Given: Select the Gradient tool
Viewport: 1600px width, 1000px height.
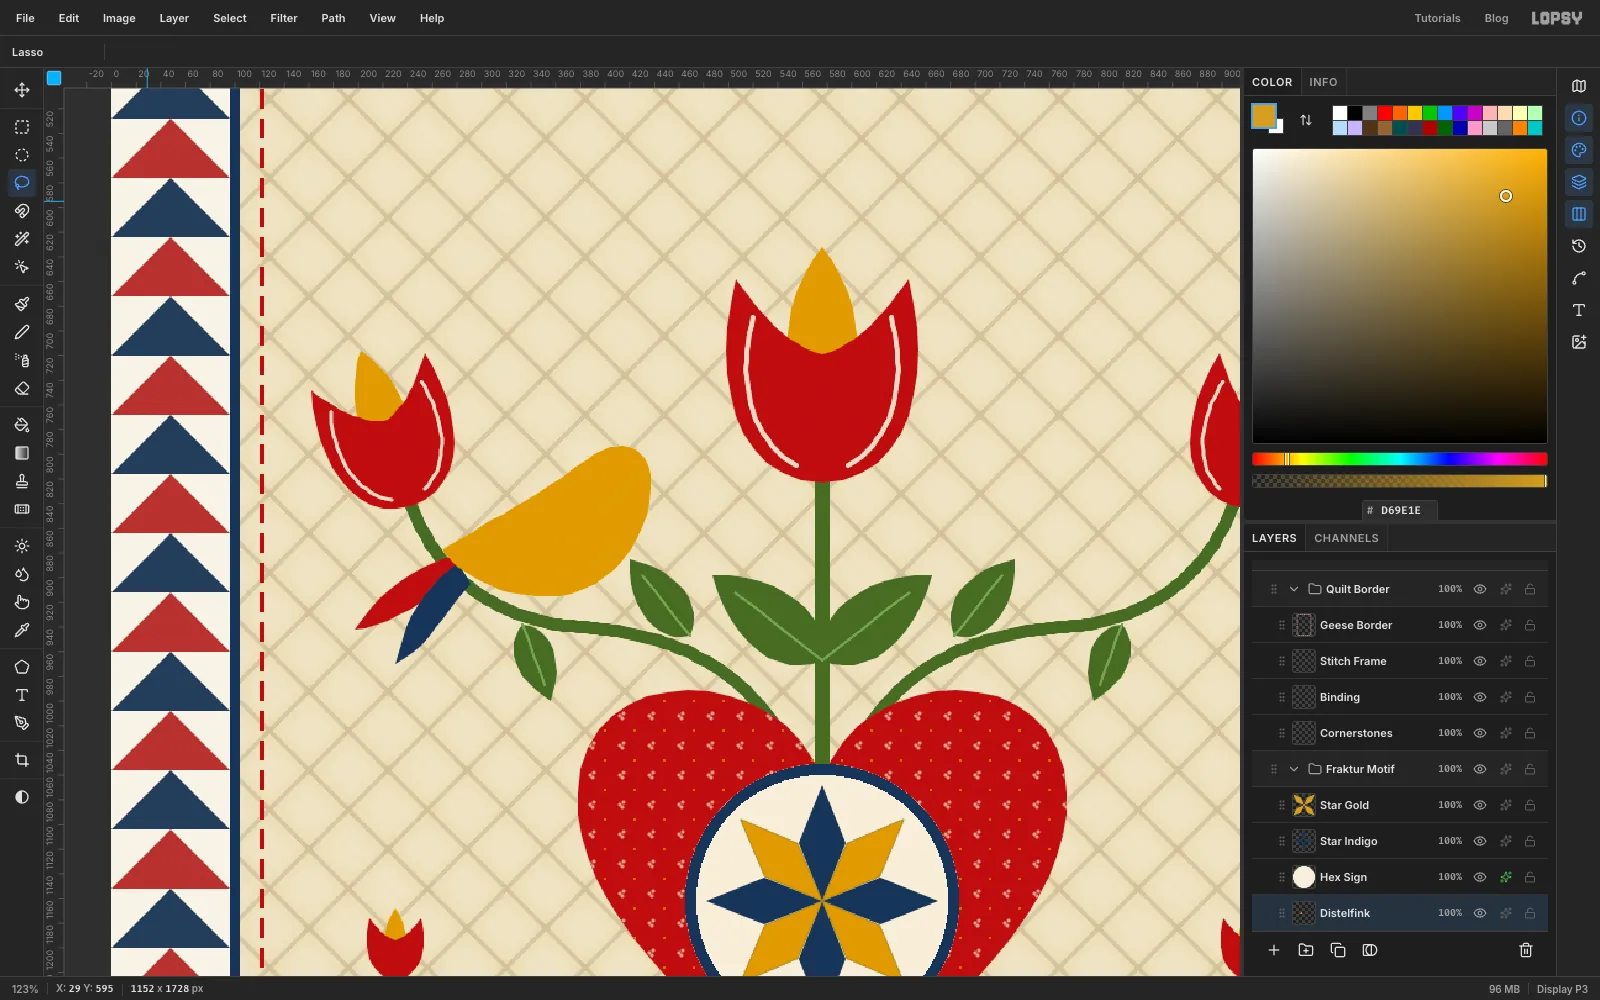Looking at the screenshot, I should pyautogui.click(x=22, y=453).
